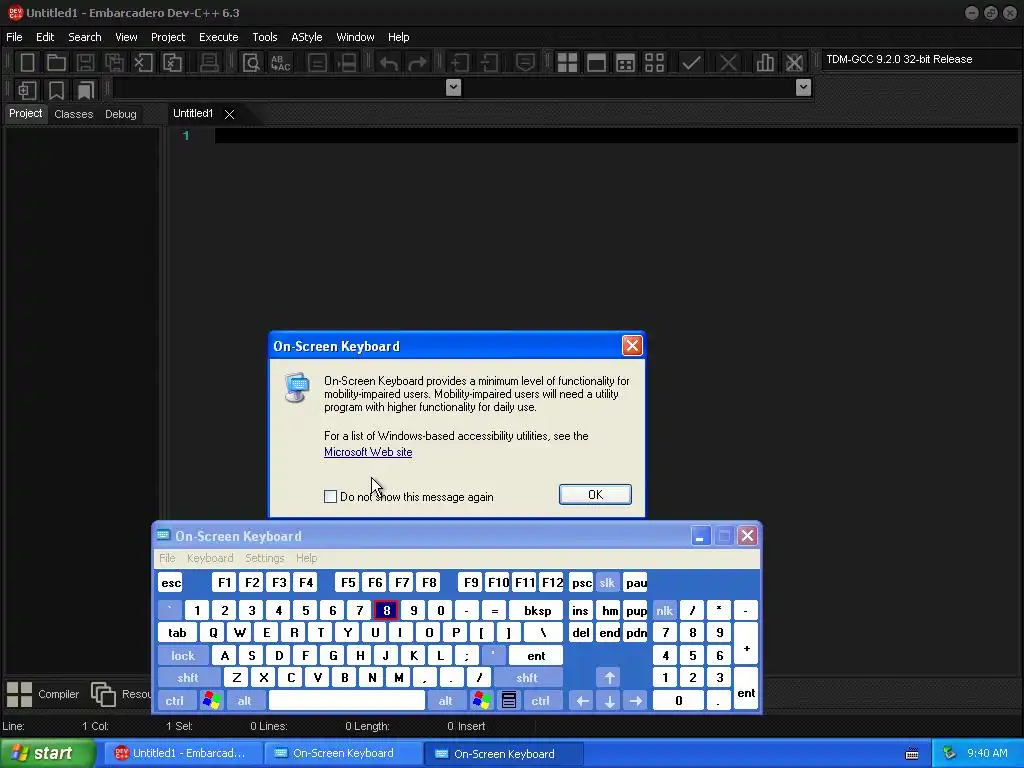The image size is (1024, 768).
Task: Click the keyboard icon in system tray
Action: [x=912, y=754]
